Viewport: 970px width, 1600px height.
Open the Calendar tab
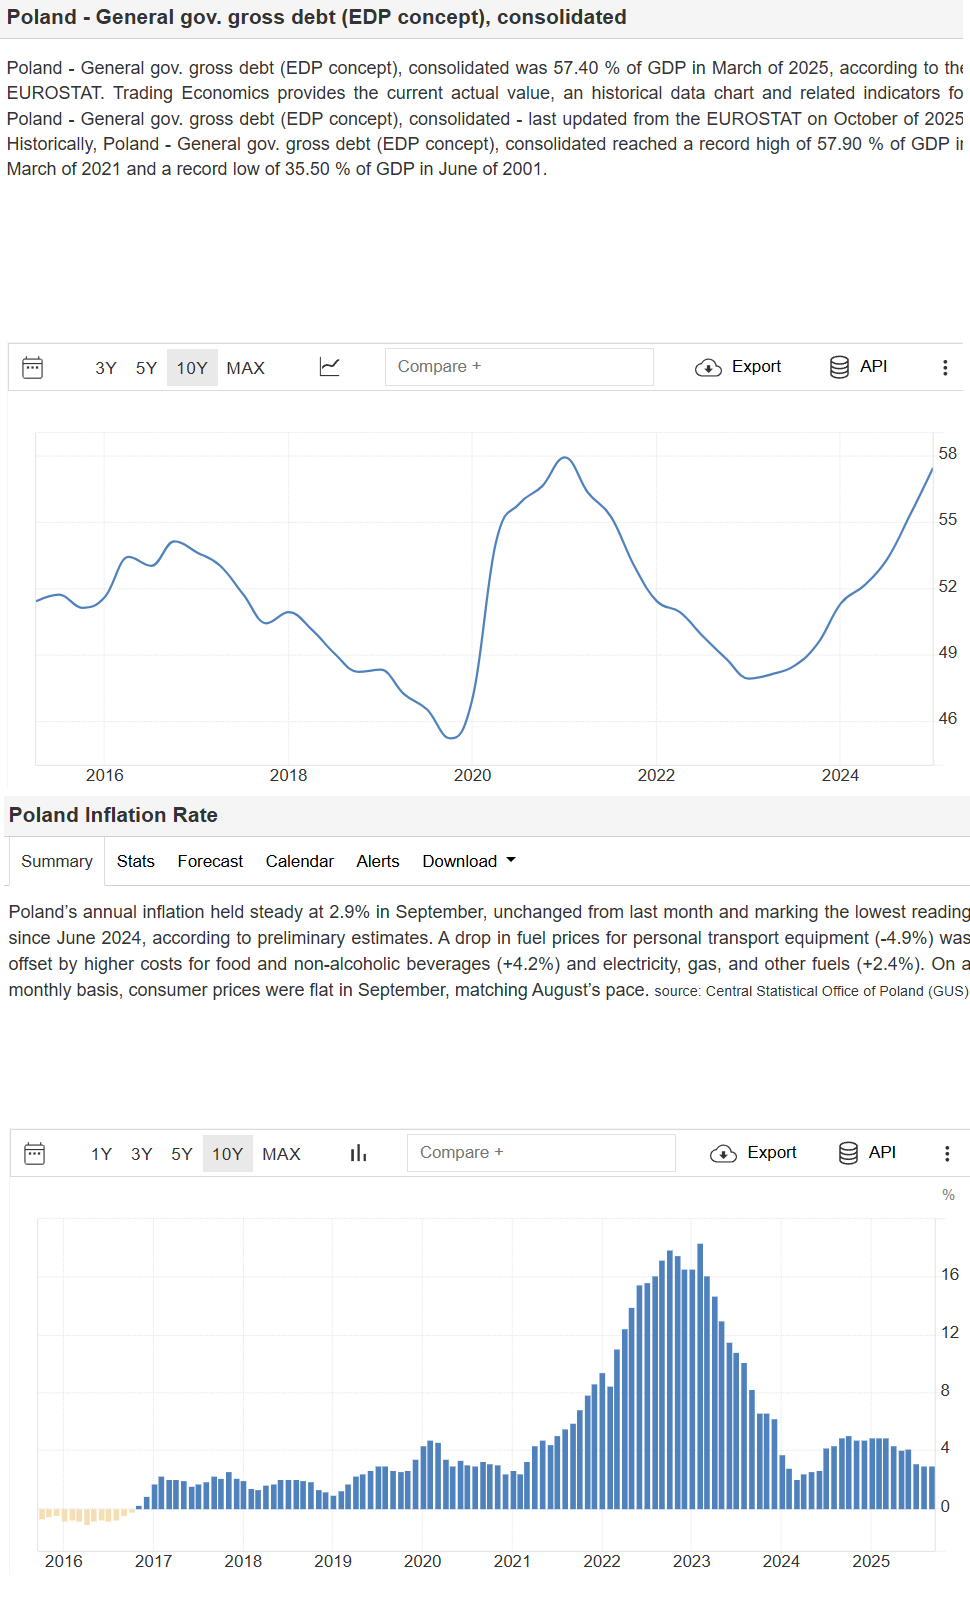click(299, 861)
